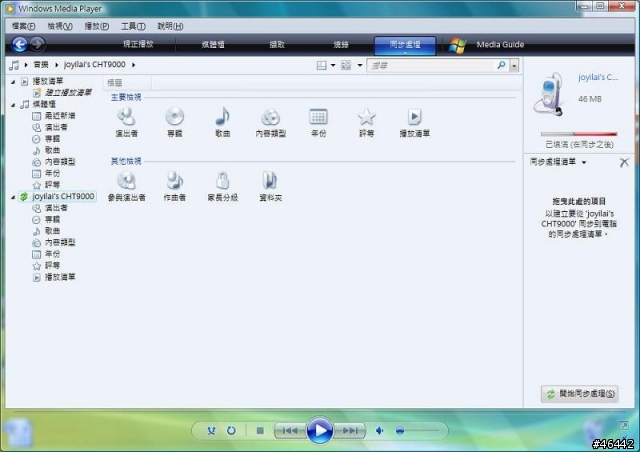Mute the player volume
Viewport: 640px width, 452px height.
click(x=380, y=431)
